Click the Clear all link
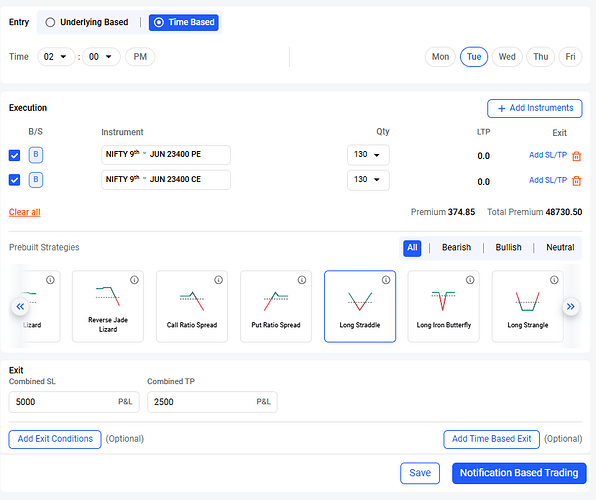The width and height of the screenshot is (596, 500). click(x=25, y=212)
